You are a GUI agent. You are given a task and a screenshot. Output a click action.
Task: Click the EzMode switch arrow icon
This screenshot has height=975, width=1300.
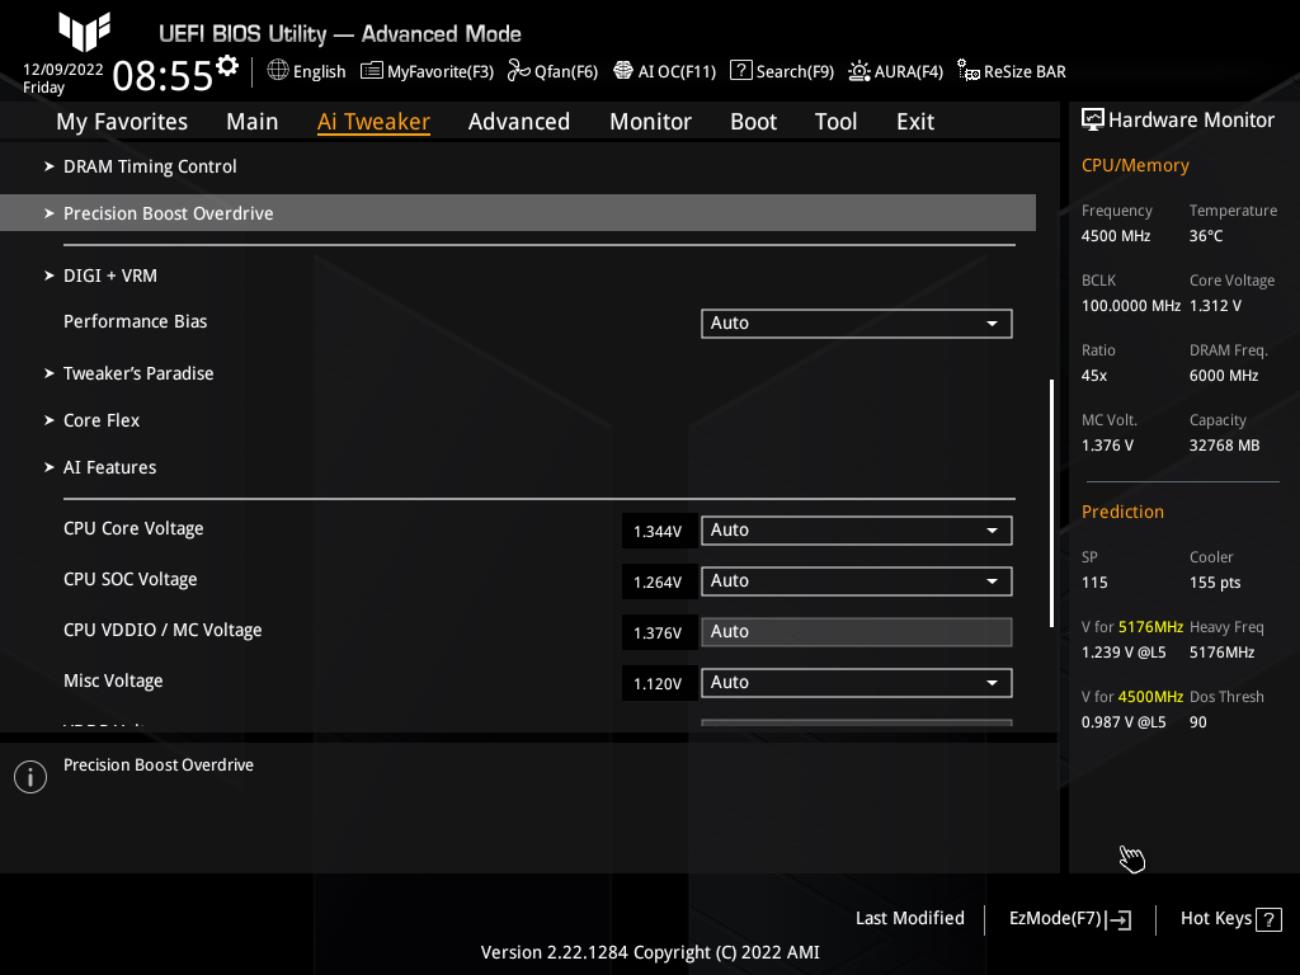pyautogui.click(x=1119, y=920)
